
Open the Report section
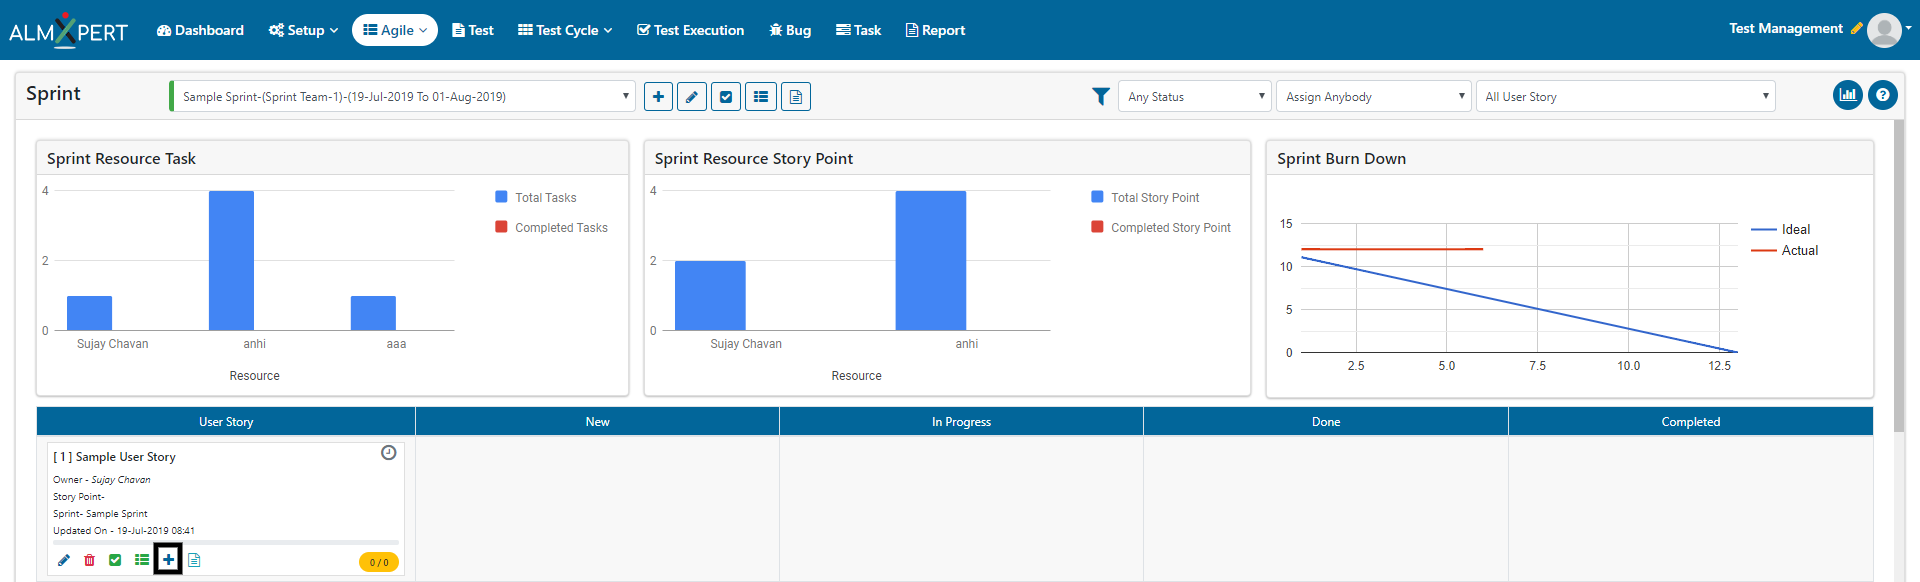(935, 30)
